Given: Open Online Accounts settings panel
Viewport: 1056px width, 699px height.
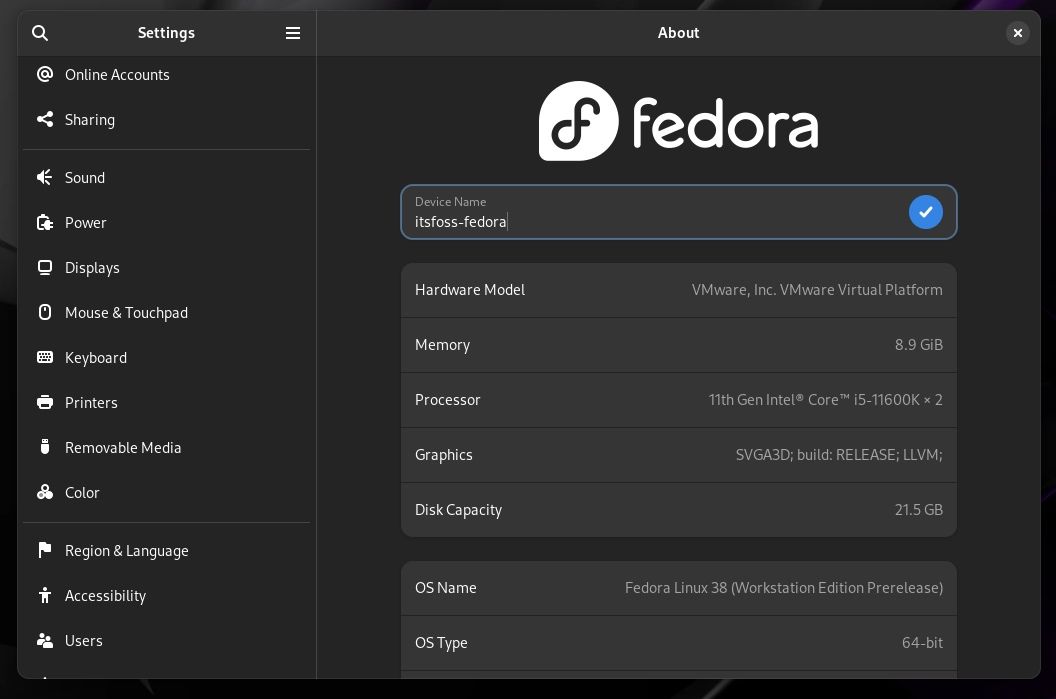Looking at the screenshot, I should 166,75.
